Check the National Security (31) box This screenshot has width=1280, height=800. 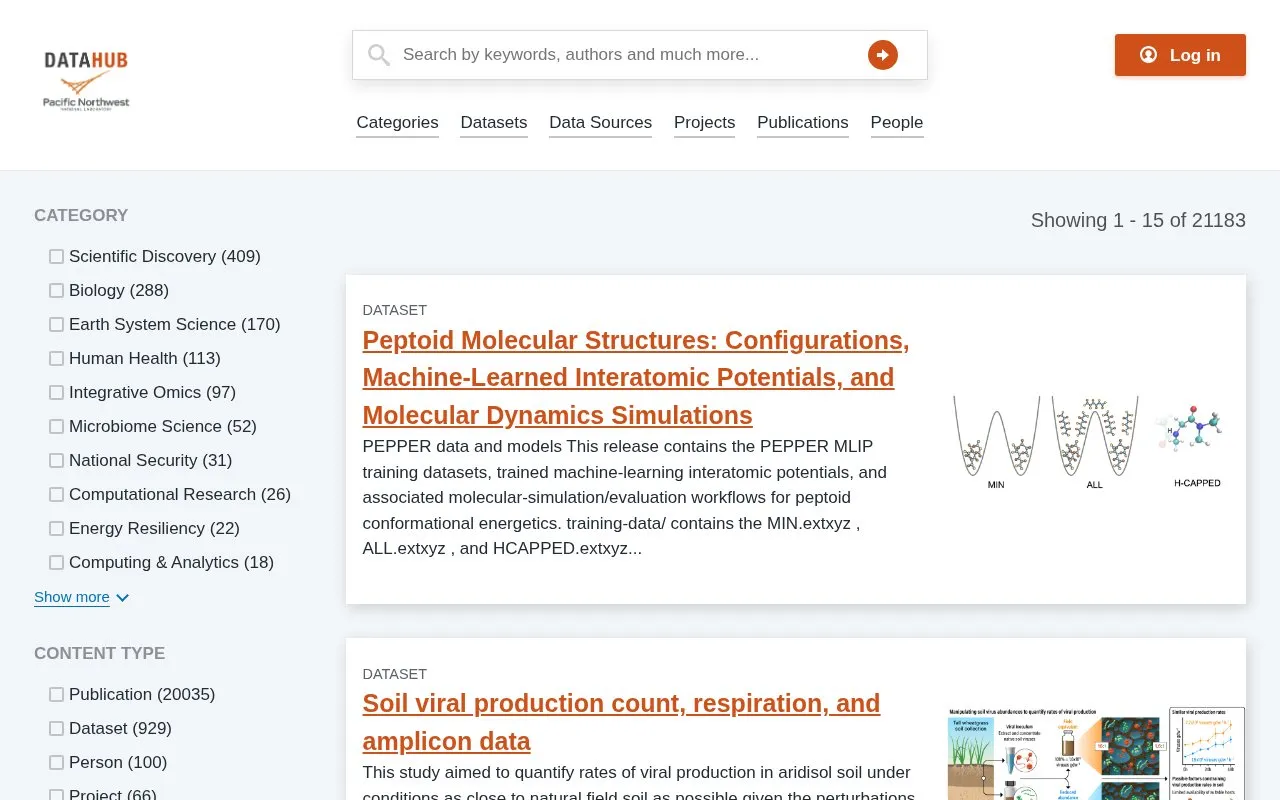pos(56,461)
